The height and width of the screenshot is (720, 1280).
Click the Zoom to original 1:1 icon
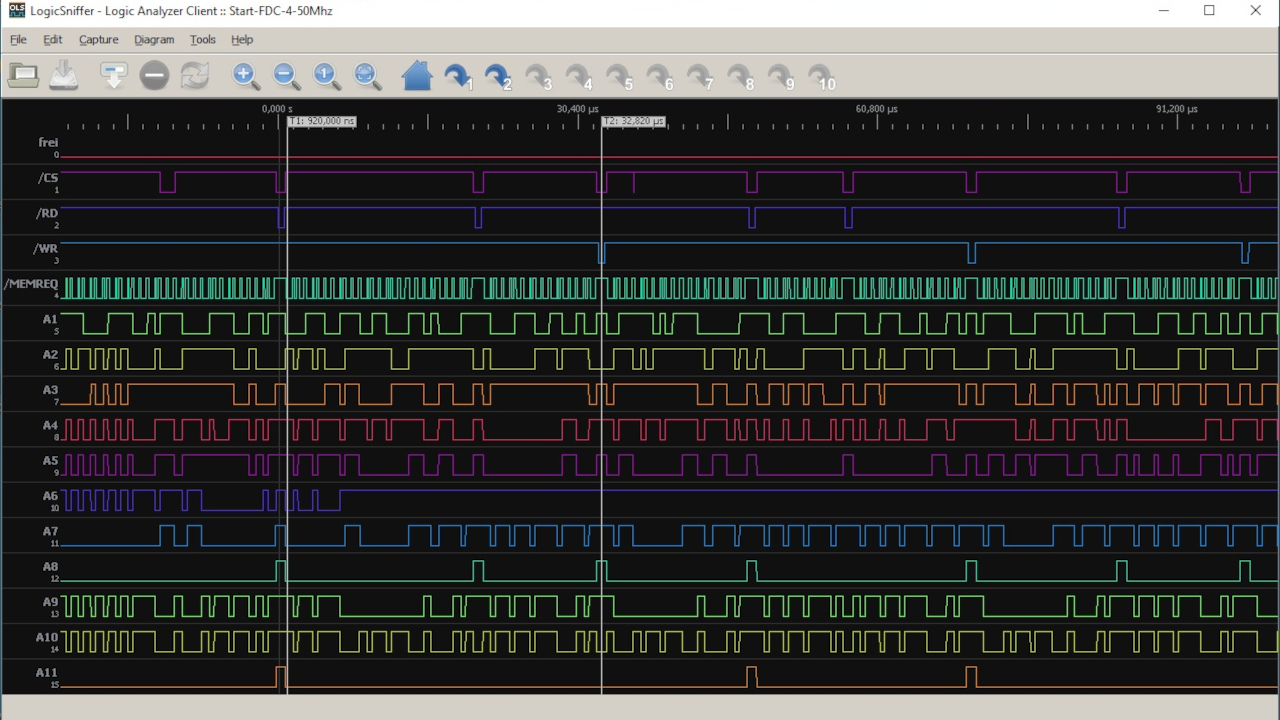click(326, 75)
